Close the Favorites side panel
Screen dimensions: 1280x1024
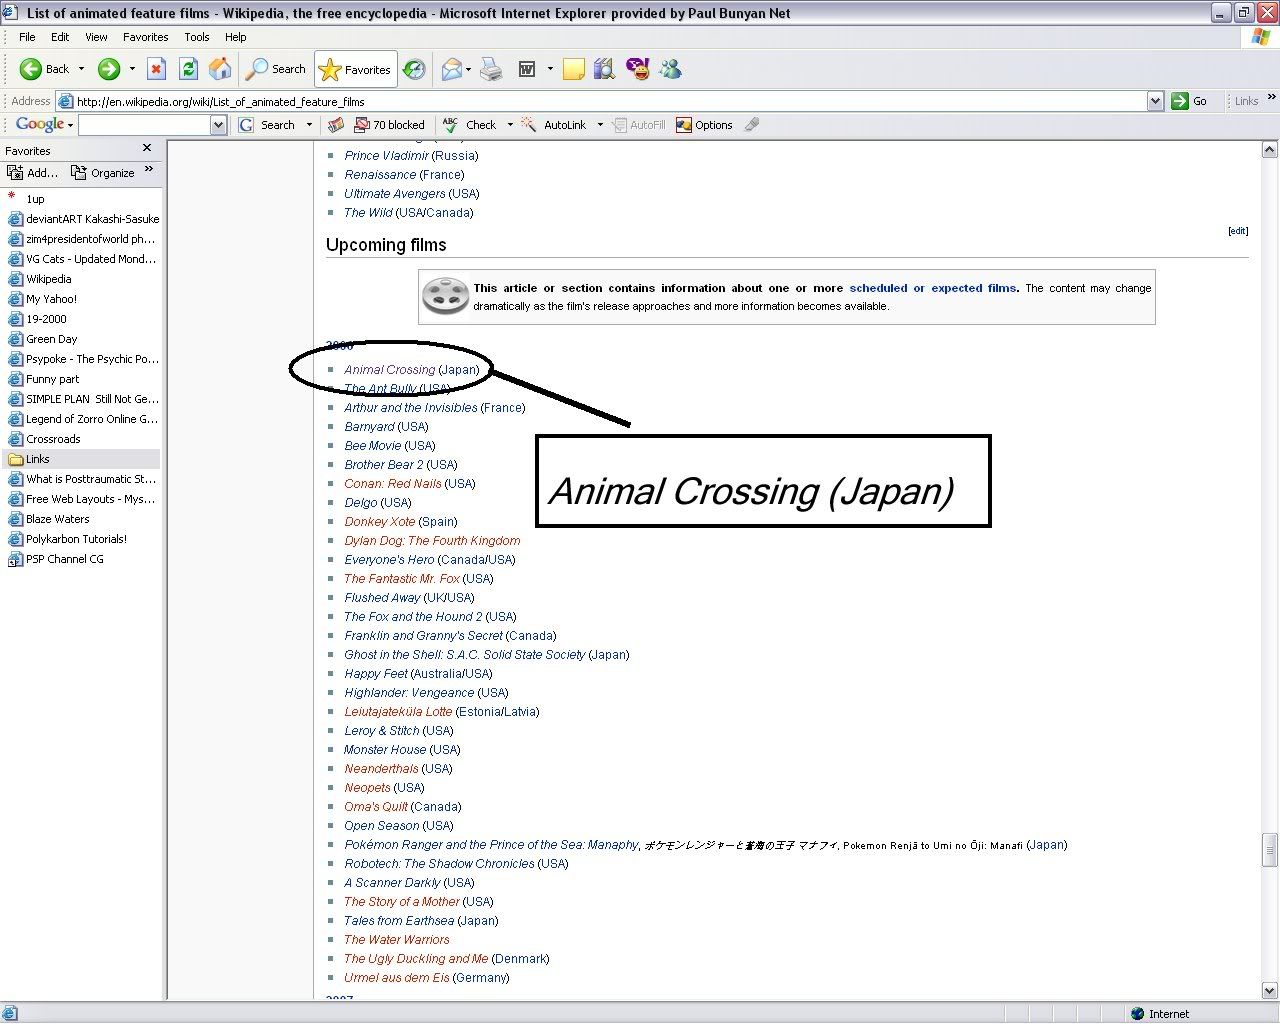(147, 148)
